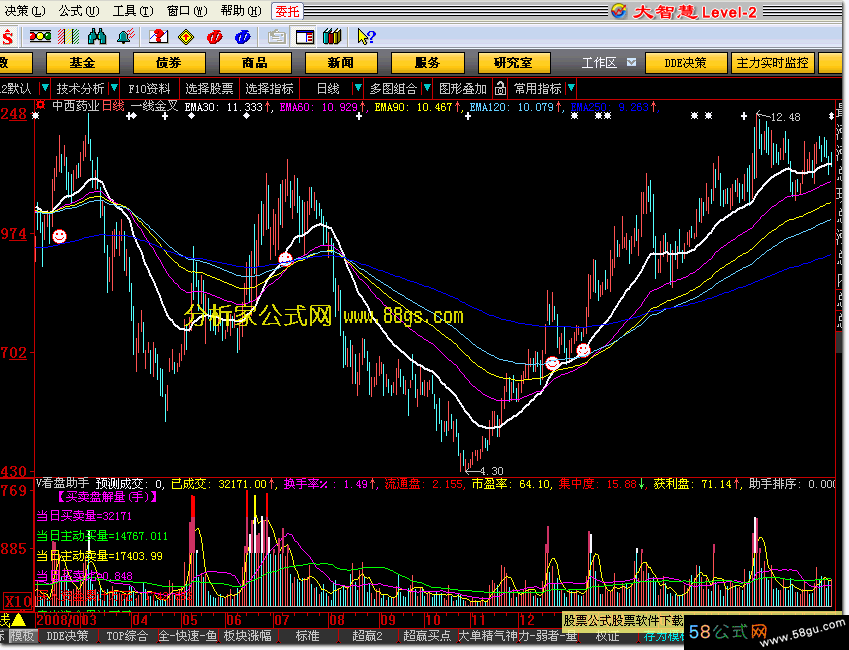Click the EMA90: 10.467 indicator value

pyautogui.click(x=414, y=107)
